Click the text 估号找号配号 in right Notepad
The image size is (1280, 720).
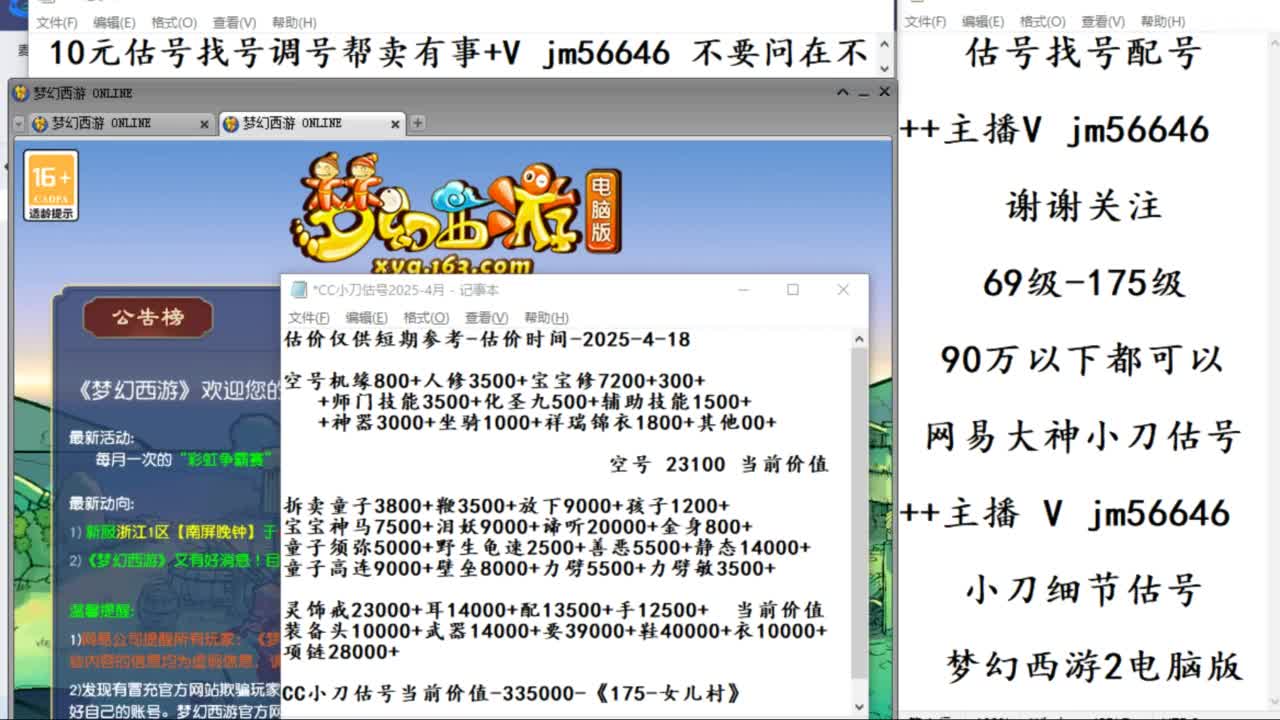(1084, 52)
